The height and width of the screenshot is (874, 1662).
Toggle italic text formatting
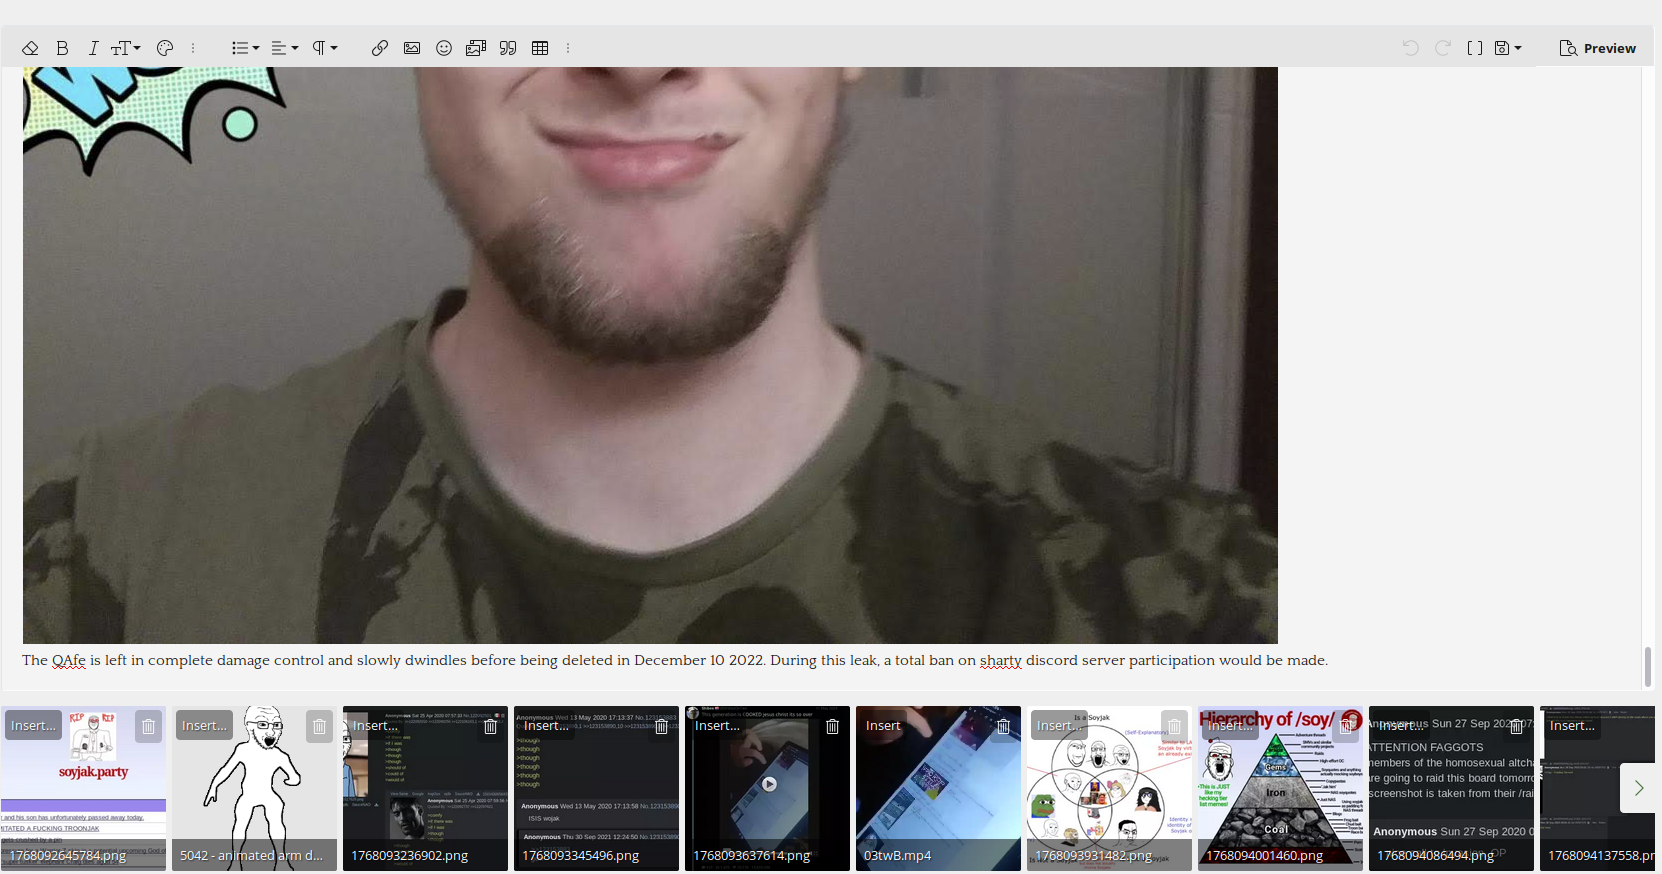coord(93,48)
